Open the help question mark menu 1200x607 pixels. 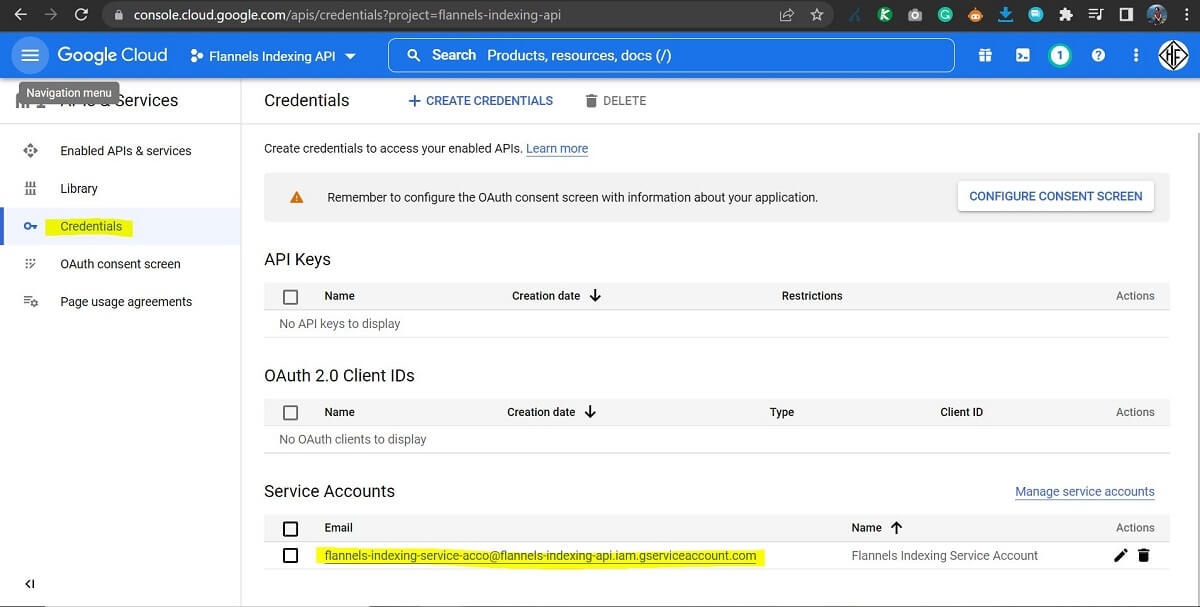tap(1098, 56)
